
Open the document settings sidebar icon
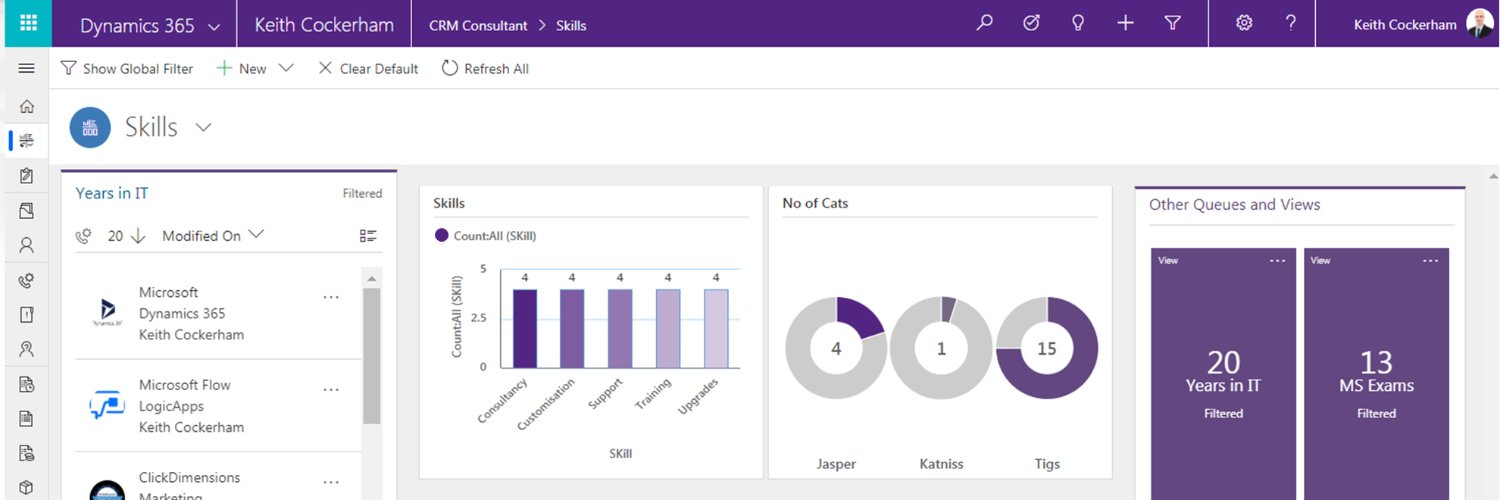click(27, 453)
